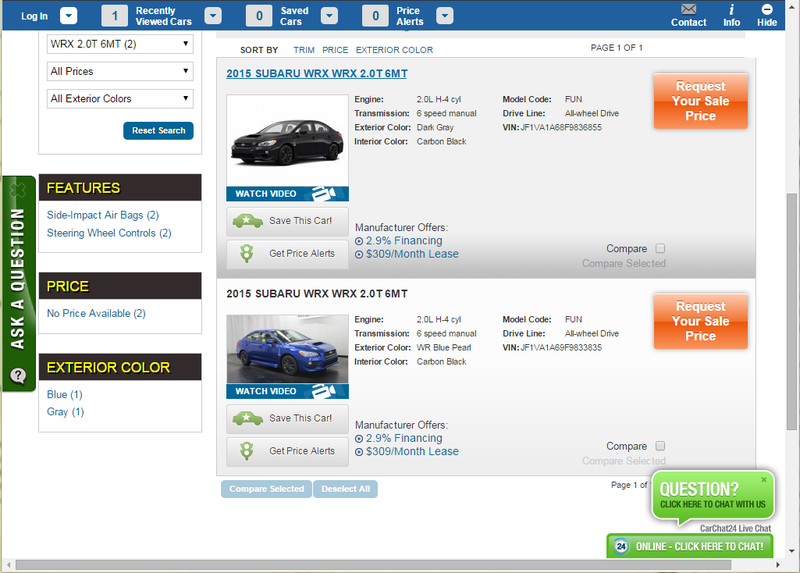Open the All Exterior Colors dropdown
Viewport: 800px width, 573px height.
(x=120, y=98)
